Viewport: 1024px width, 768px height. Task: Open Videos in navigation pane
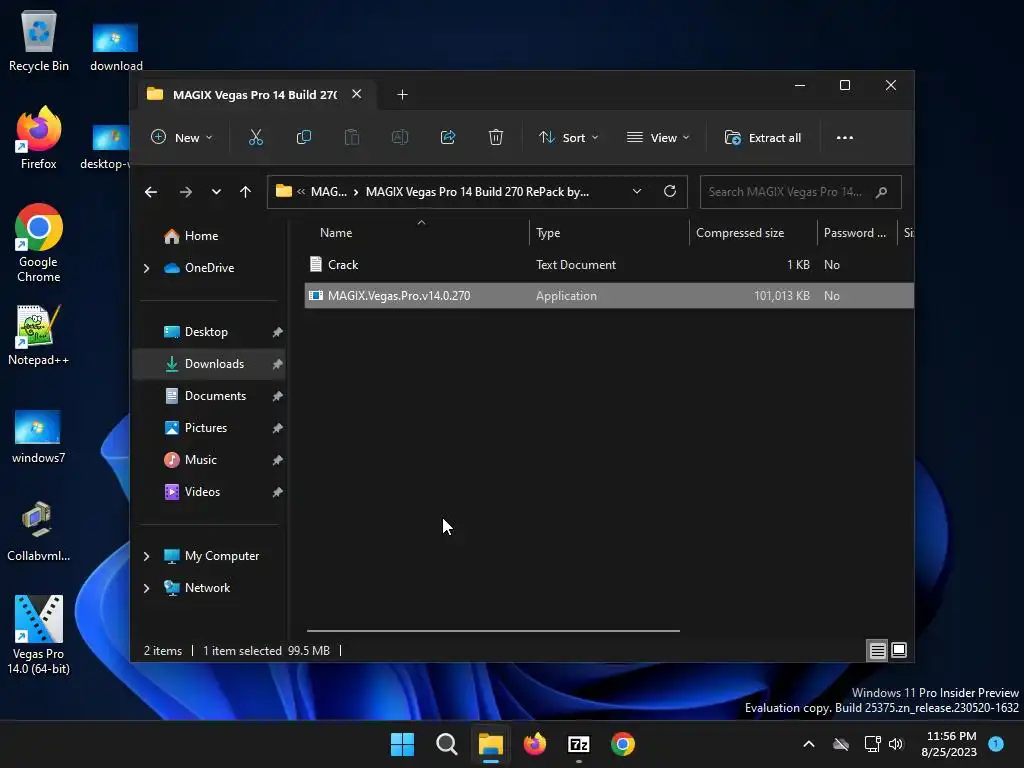[202, 492]
